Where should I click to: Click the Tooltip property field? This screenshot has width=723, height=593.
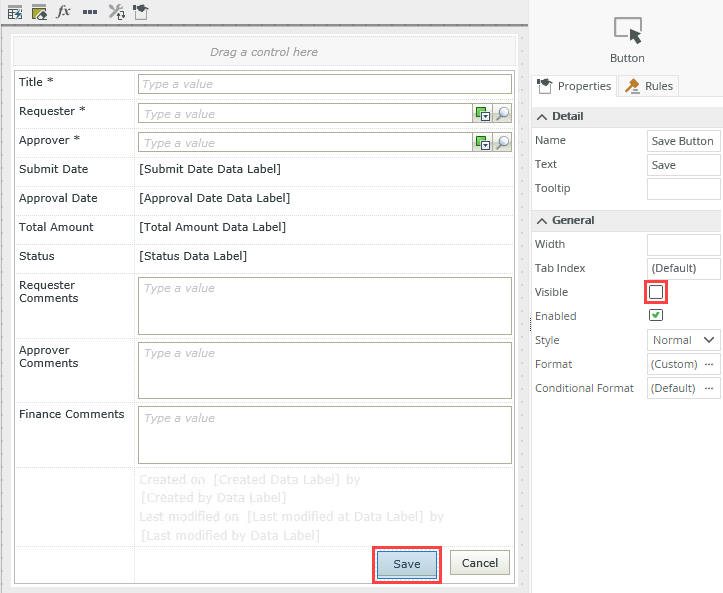(683, 189)
